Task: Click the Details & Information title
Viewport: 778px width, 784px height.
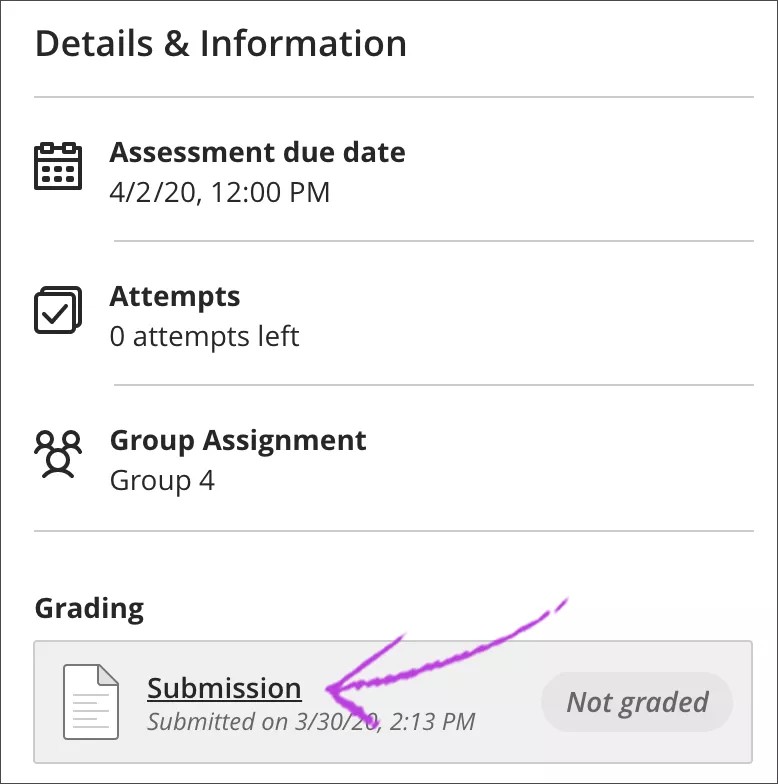Action: point(221,45)
